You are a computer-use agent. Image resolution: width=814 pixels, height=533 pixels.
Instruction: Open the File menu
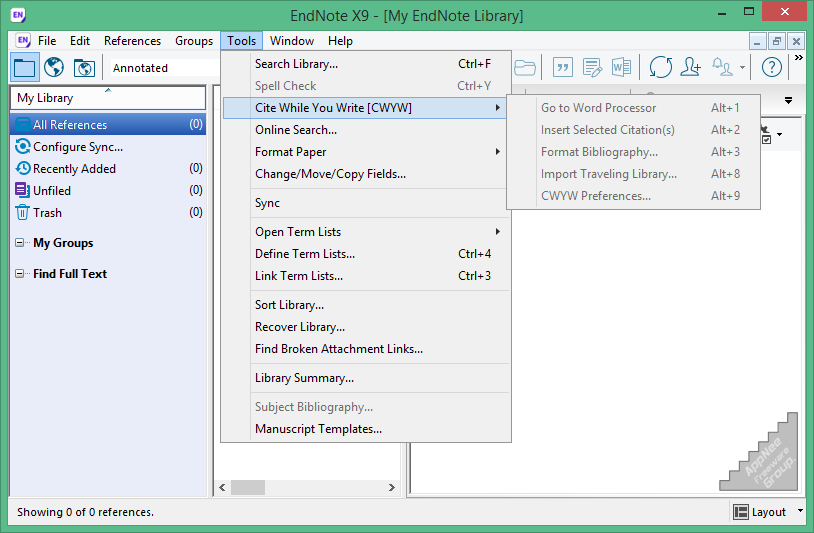pos(47,40)
